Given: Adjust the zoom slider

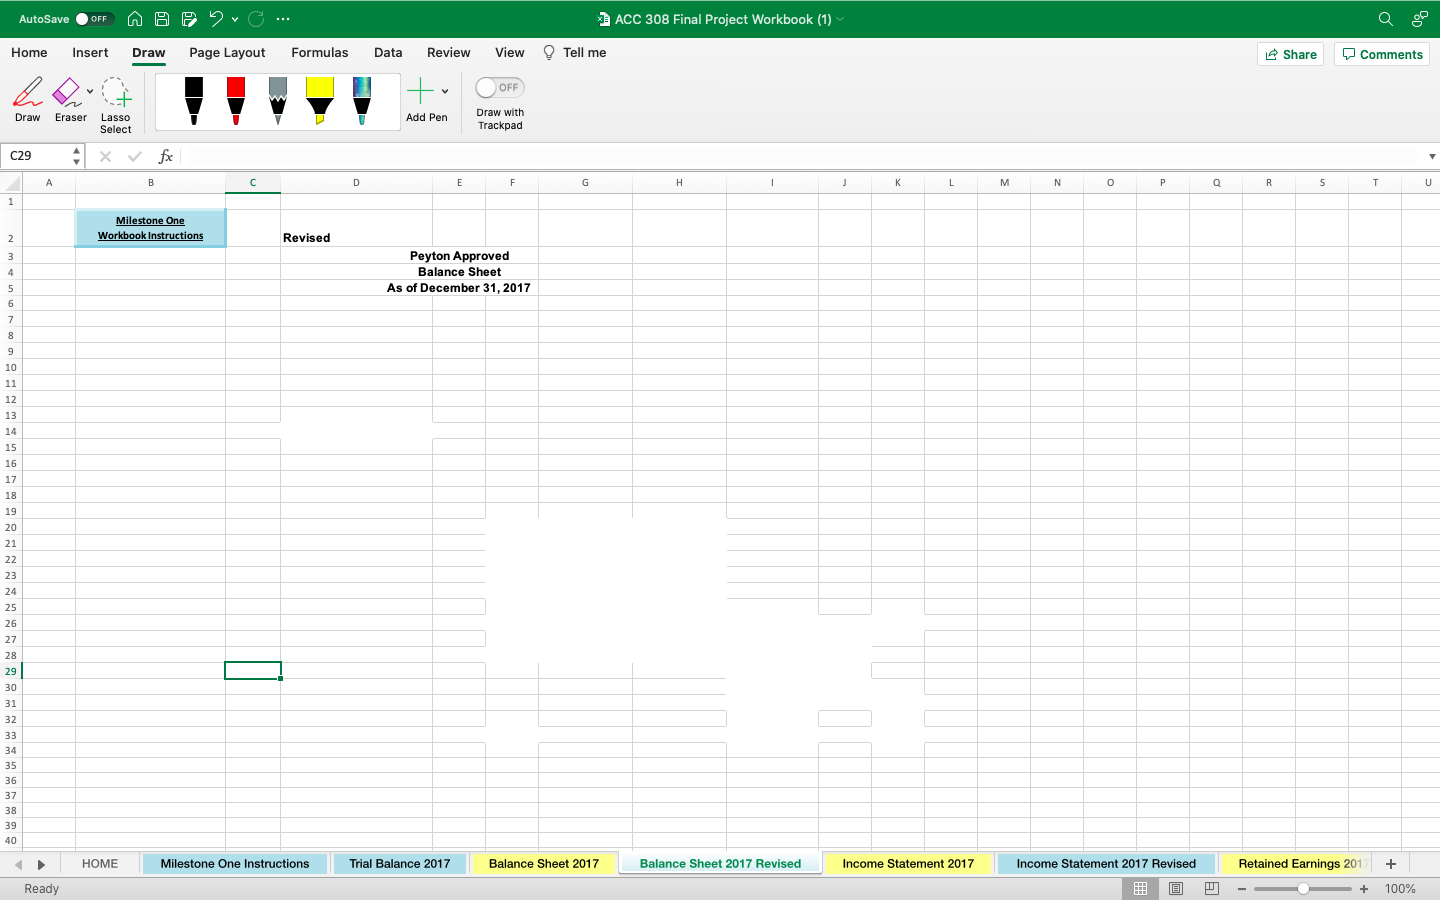Looking at the screenshot, I should (1303, 888).
